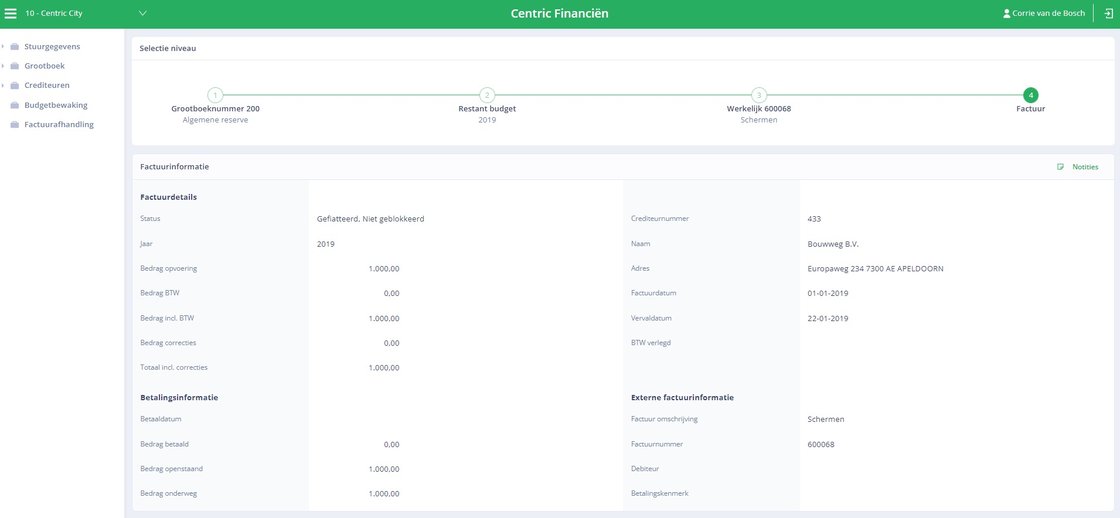This screenshot has width=1120, height=518.
Task: Click the Betalingsinformatie section heading
Action: (179, 397)
